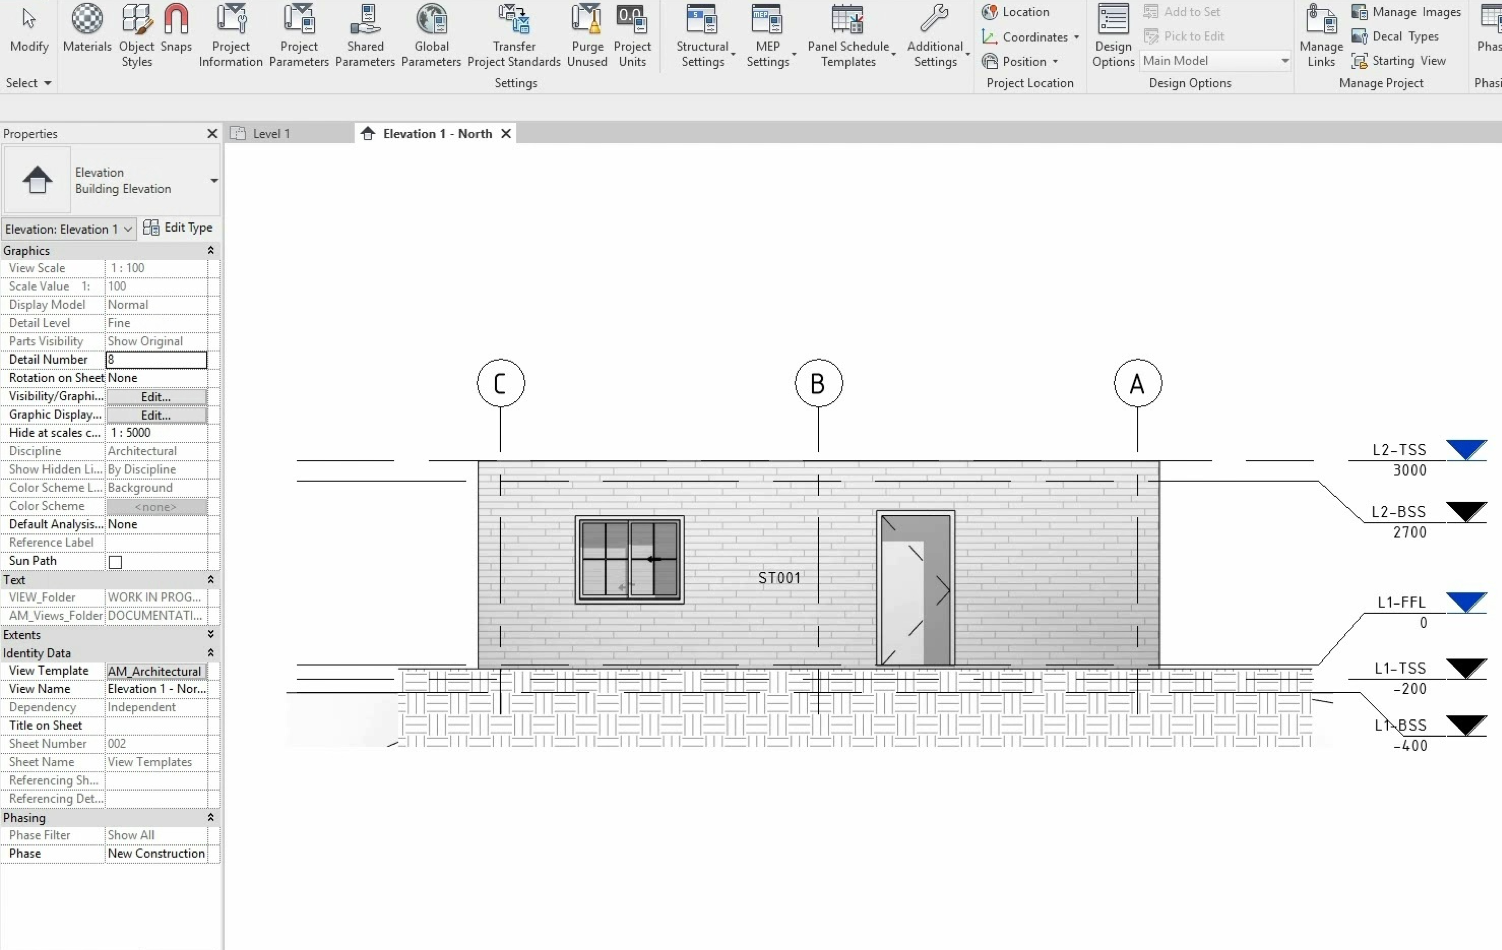Toggle the Sun Path checkbox
Viewport: 1502px width, 950px height.
tap(116, 562)
